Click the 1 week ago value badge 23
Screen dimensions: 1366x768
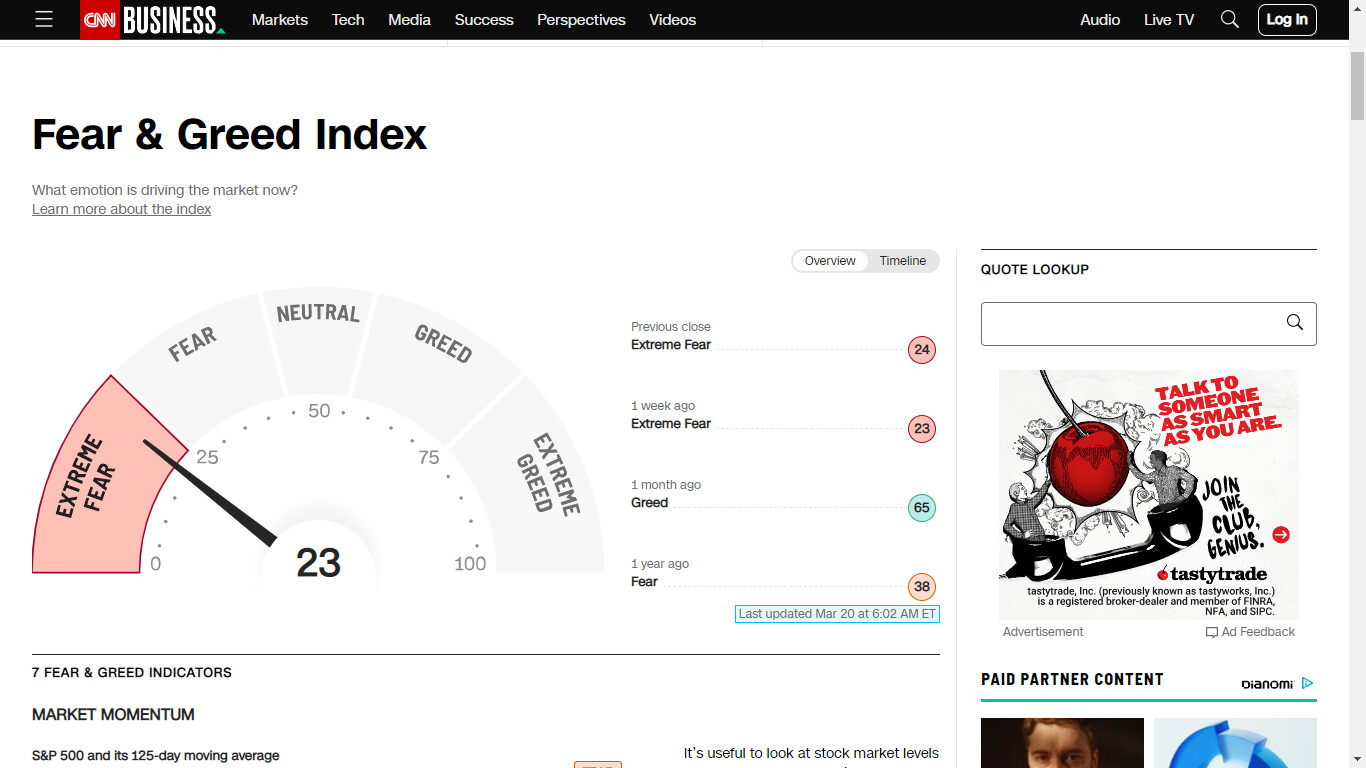coord(922,429)
